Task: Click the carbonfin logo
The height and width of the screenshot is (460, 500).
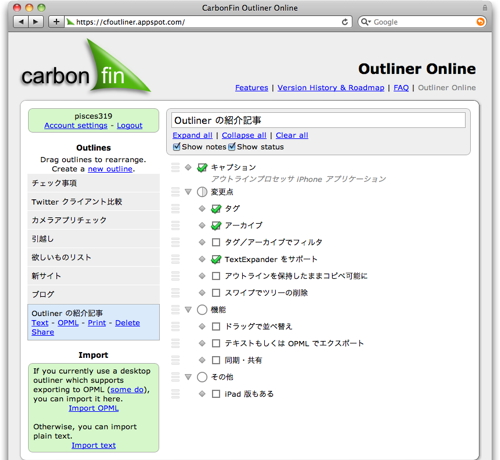Action: [86, 67]
